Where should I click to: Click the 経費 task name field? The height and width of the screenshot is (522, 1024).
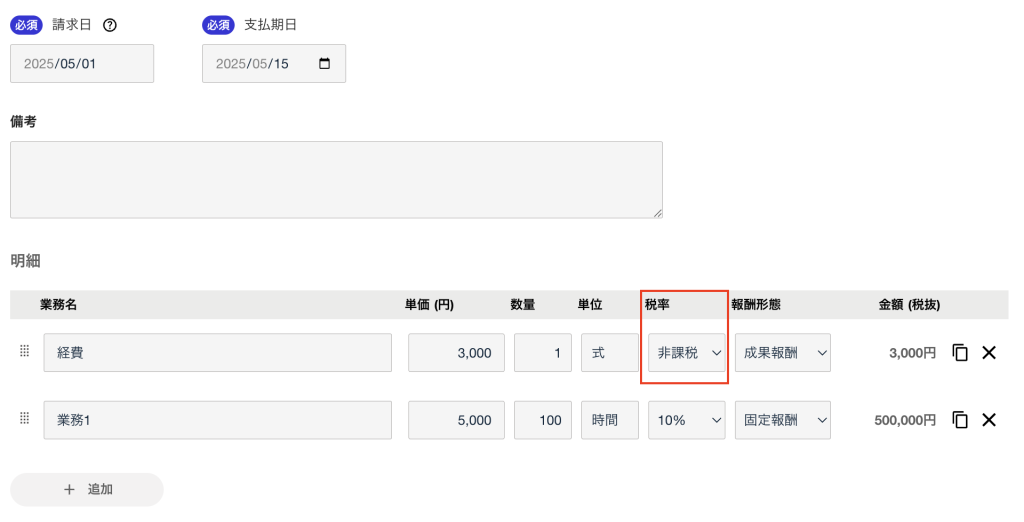(x=217, y=353)
